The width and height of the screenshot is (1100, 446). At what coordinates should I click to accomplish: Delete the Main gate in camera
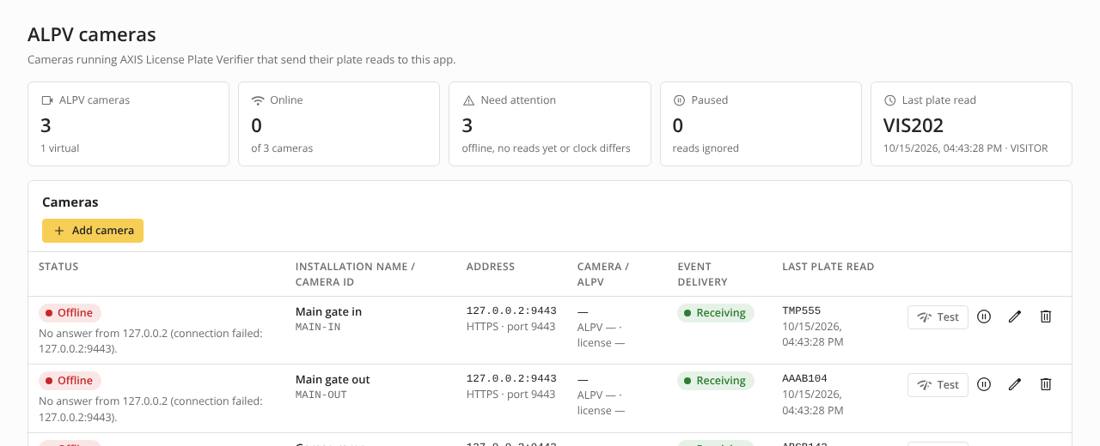(x=1045, y=317)
